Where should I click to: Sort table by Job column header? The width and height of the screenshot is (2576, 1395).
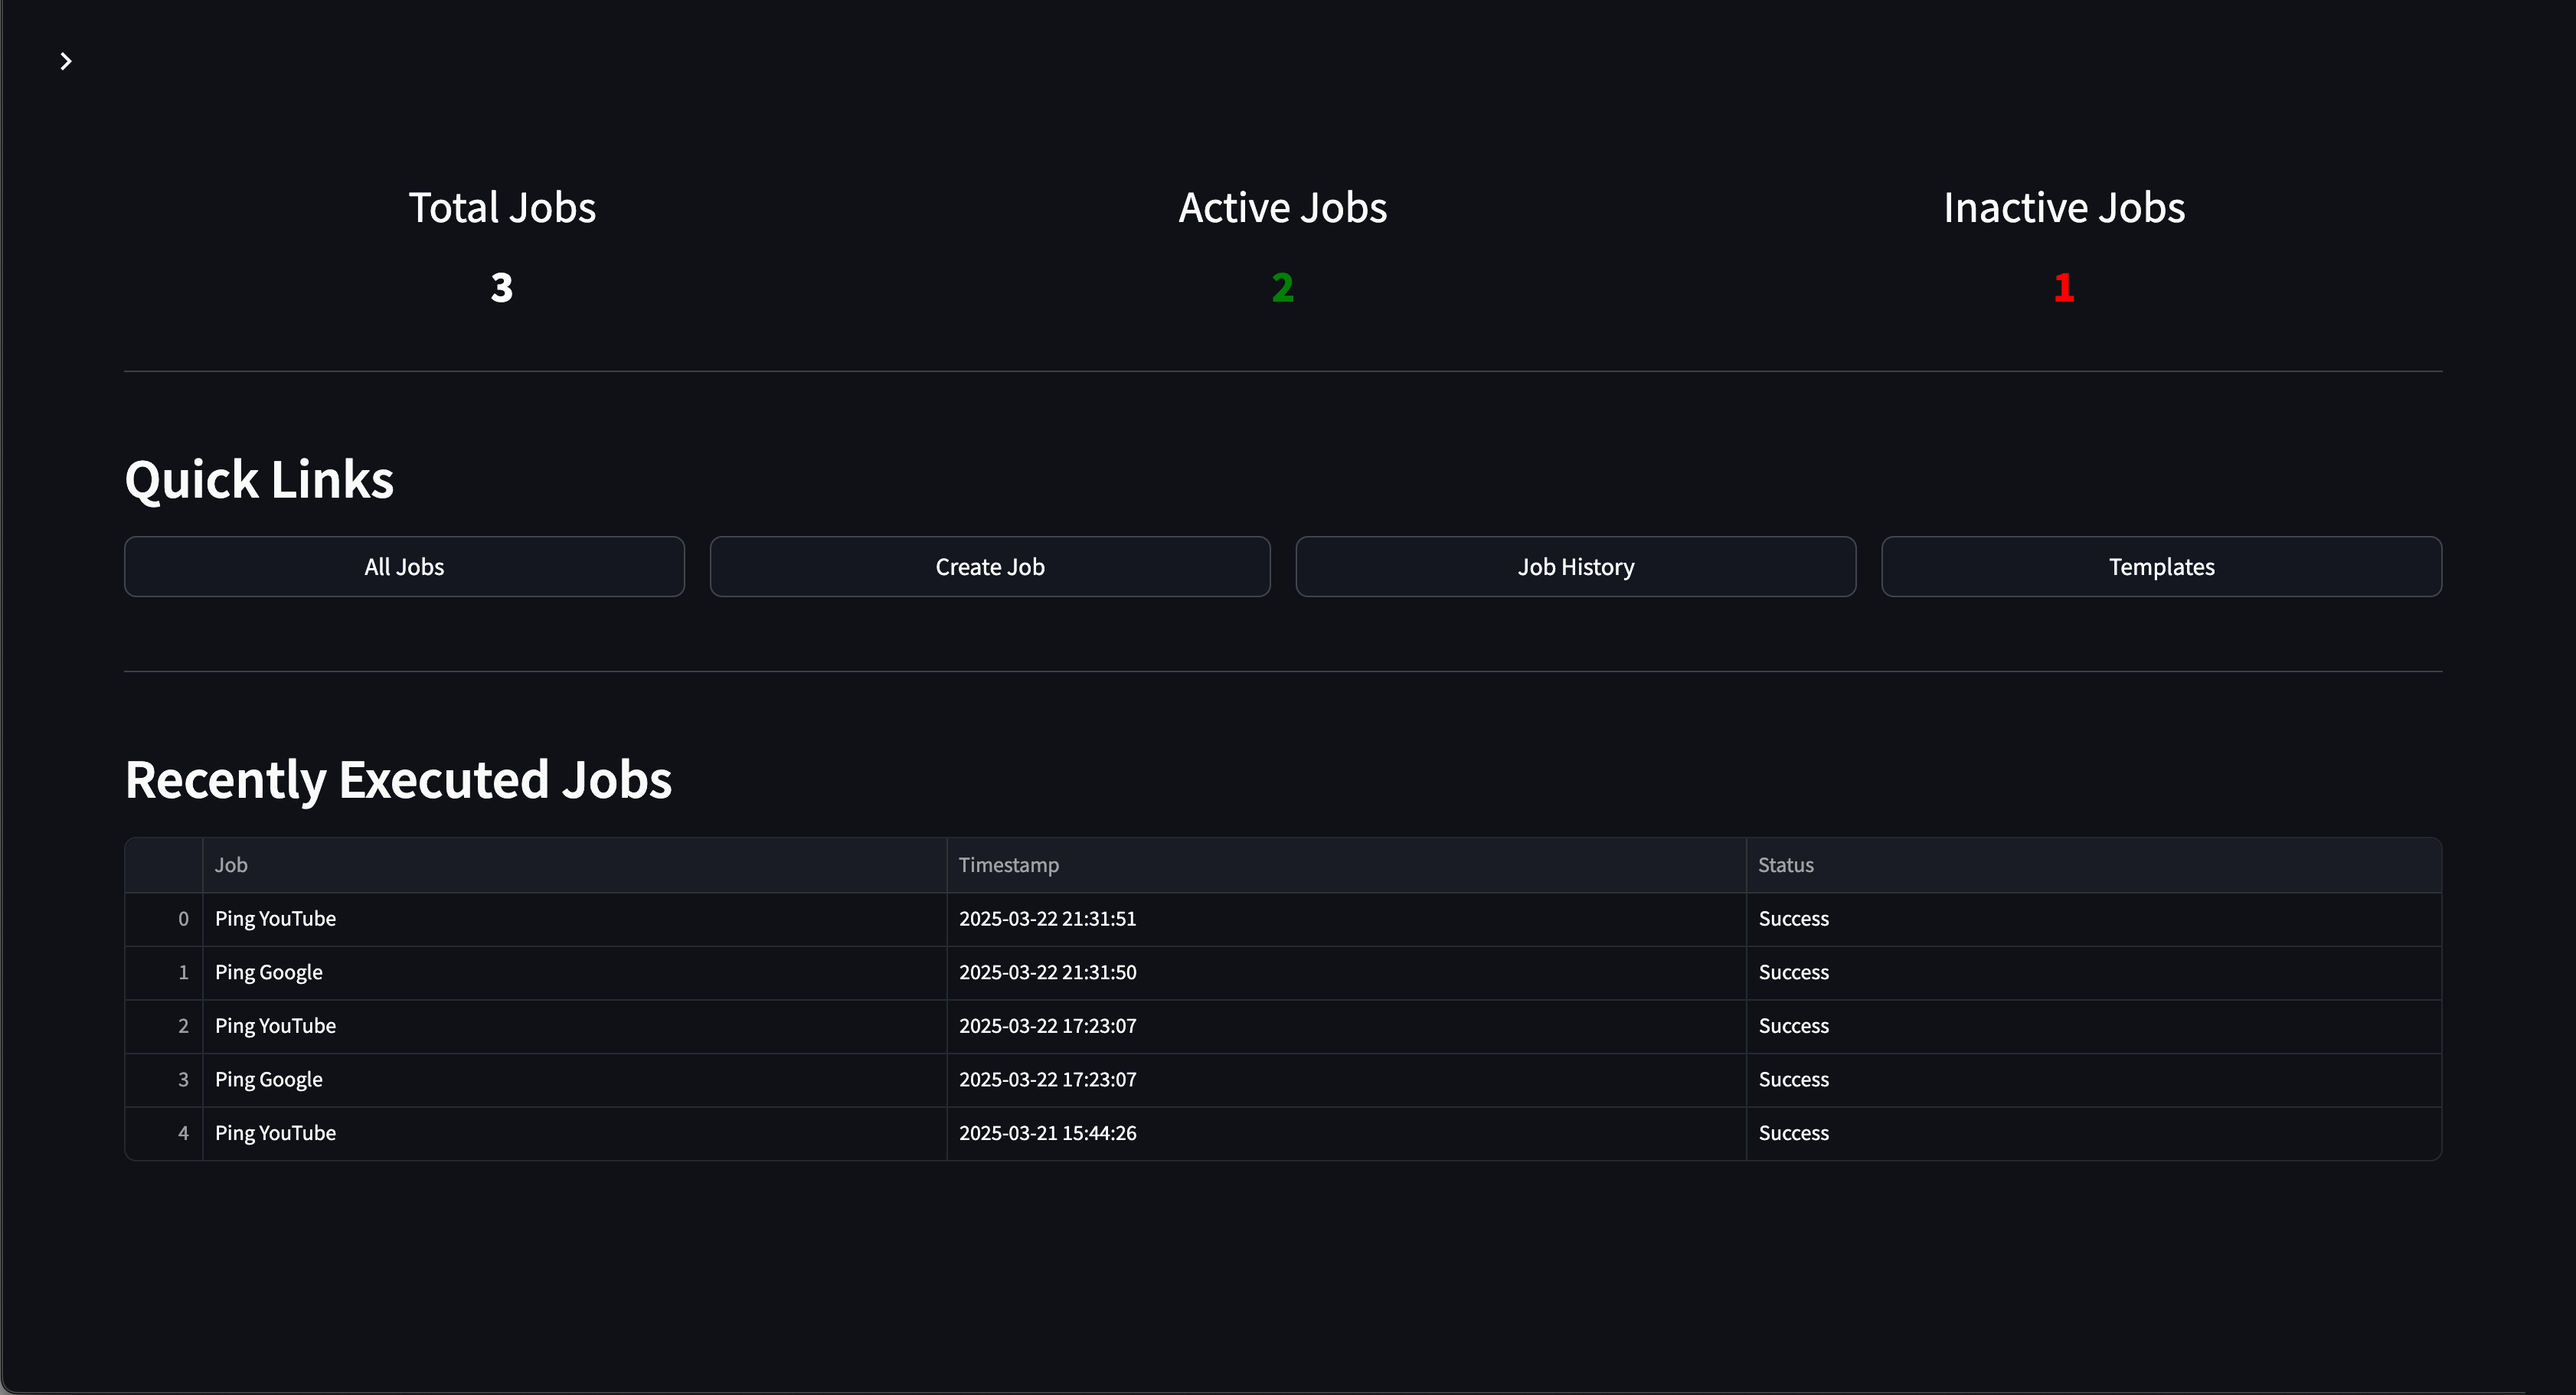(x=231, y=865)
